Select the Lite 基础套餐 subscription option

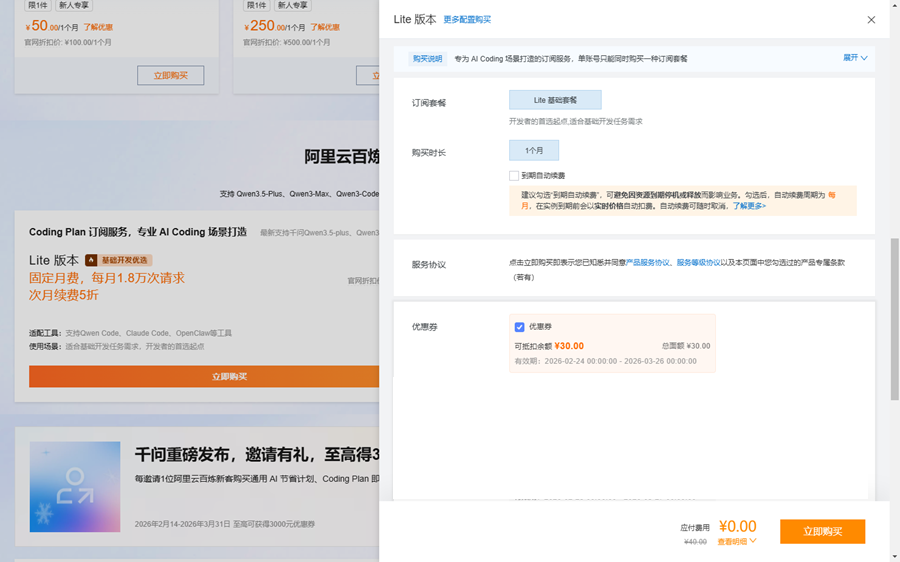pyautogui.click(x=555, y=100)
